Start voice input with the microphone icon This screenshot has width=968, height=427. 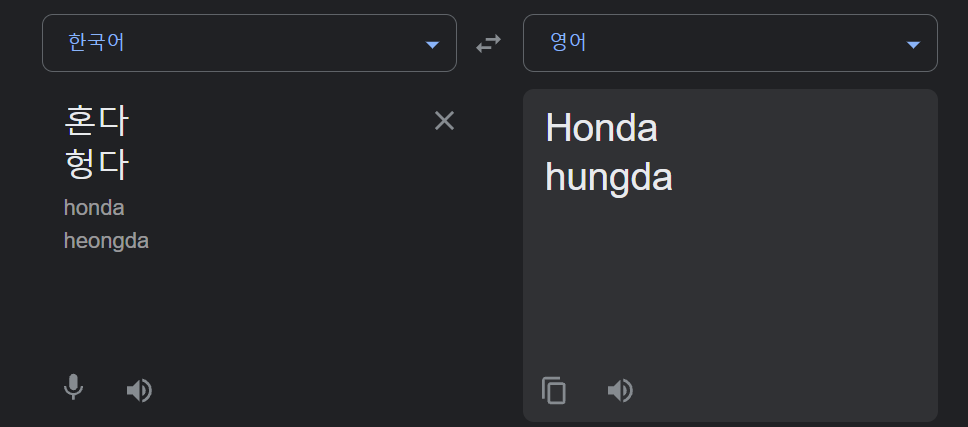click(x=73, y=388)
